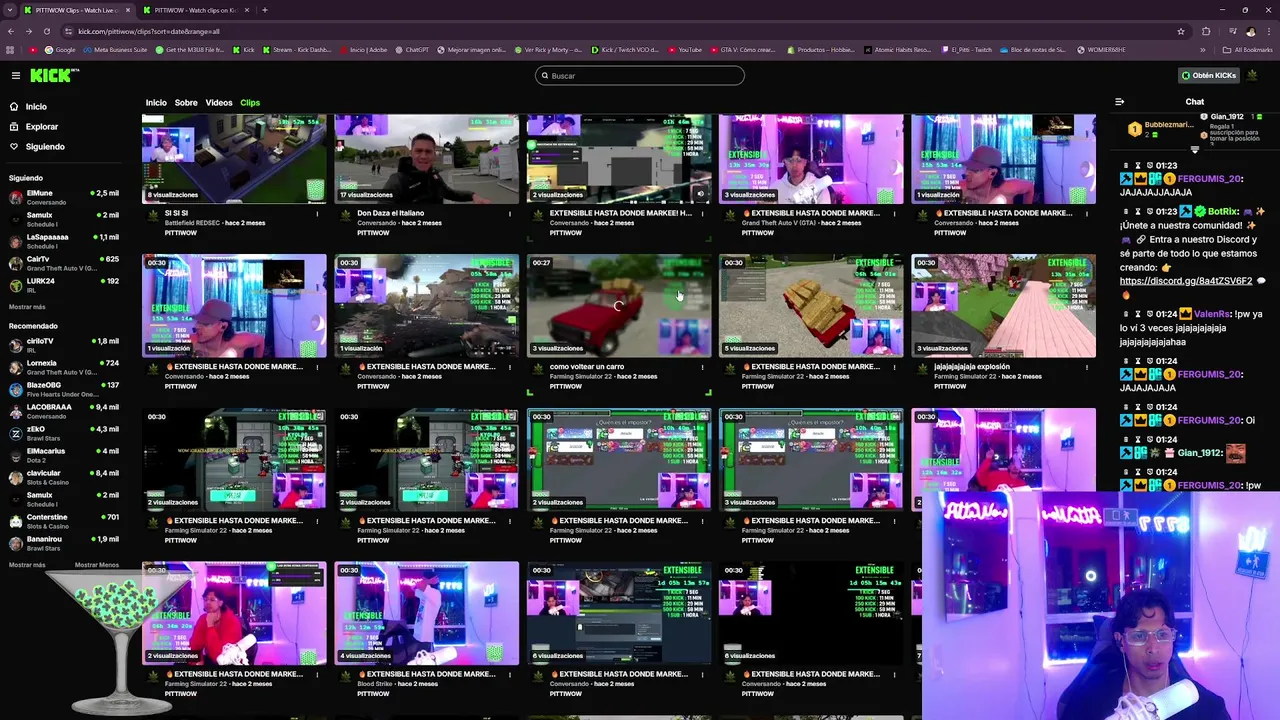The image size is (1280, 720).
Task: Collapse Recomendado list with Mostrar Menos
Action: pos(96,565)
